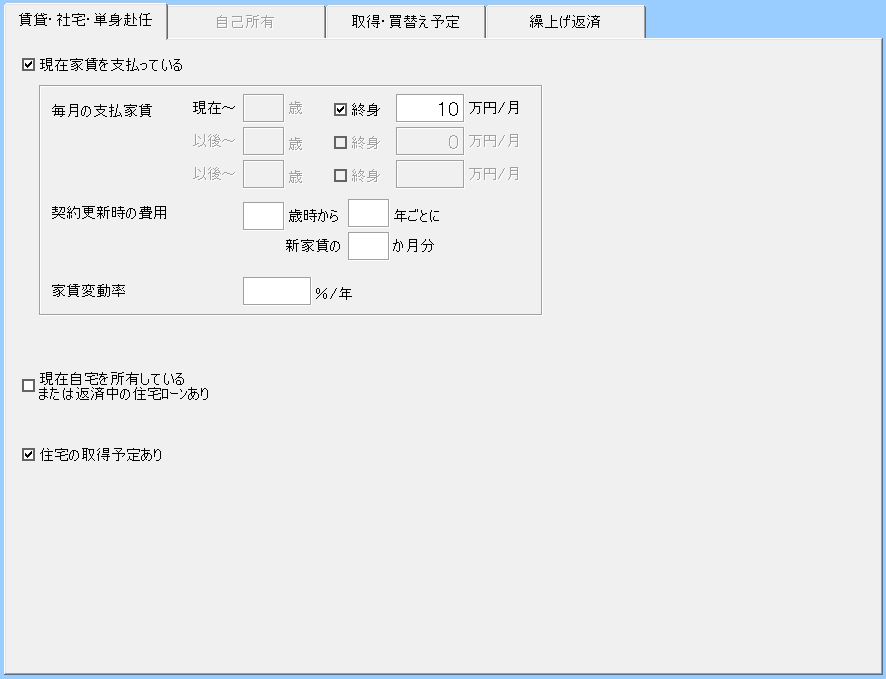Tick the 終身 checkbox in the last 以後〜 row

(340, 175)
